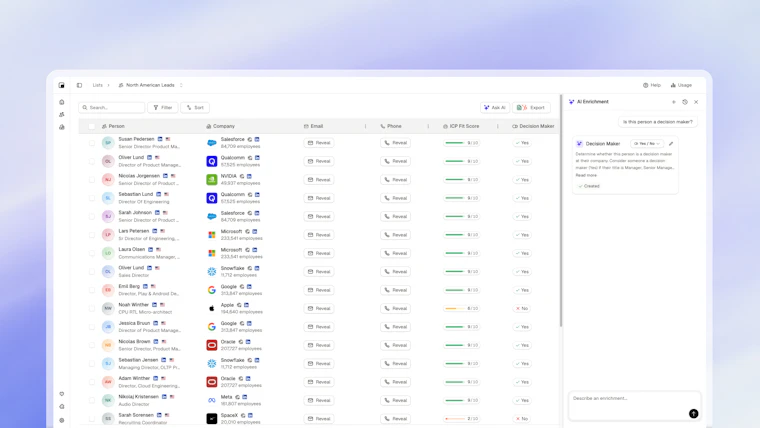Reveal Nicolas Jorgensen's phone number

point(396,180)
